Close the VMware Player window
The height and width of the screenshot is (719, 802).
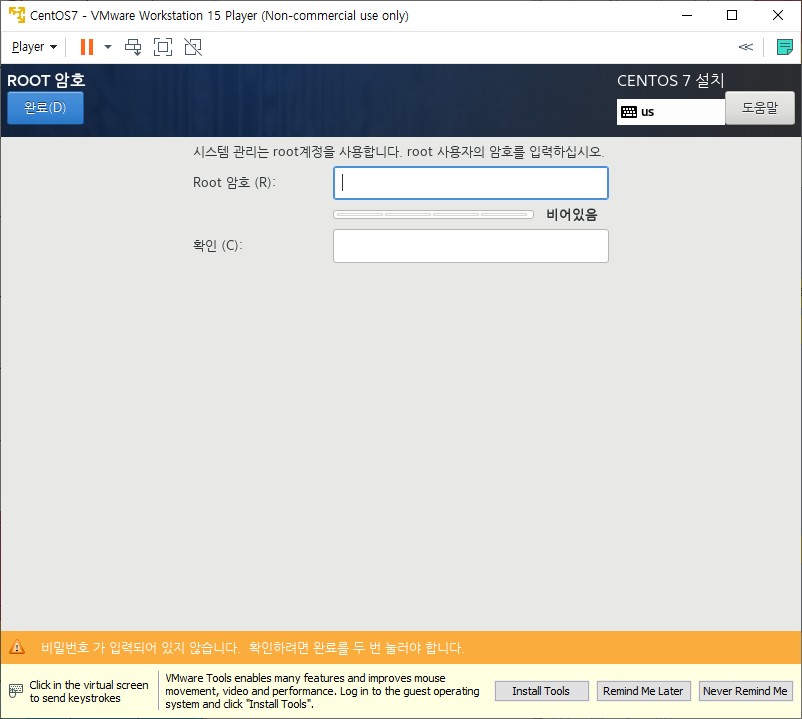point(777,15)
